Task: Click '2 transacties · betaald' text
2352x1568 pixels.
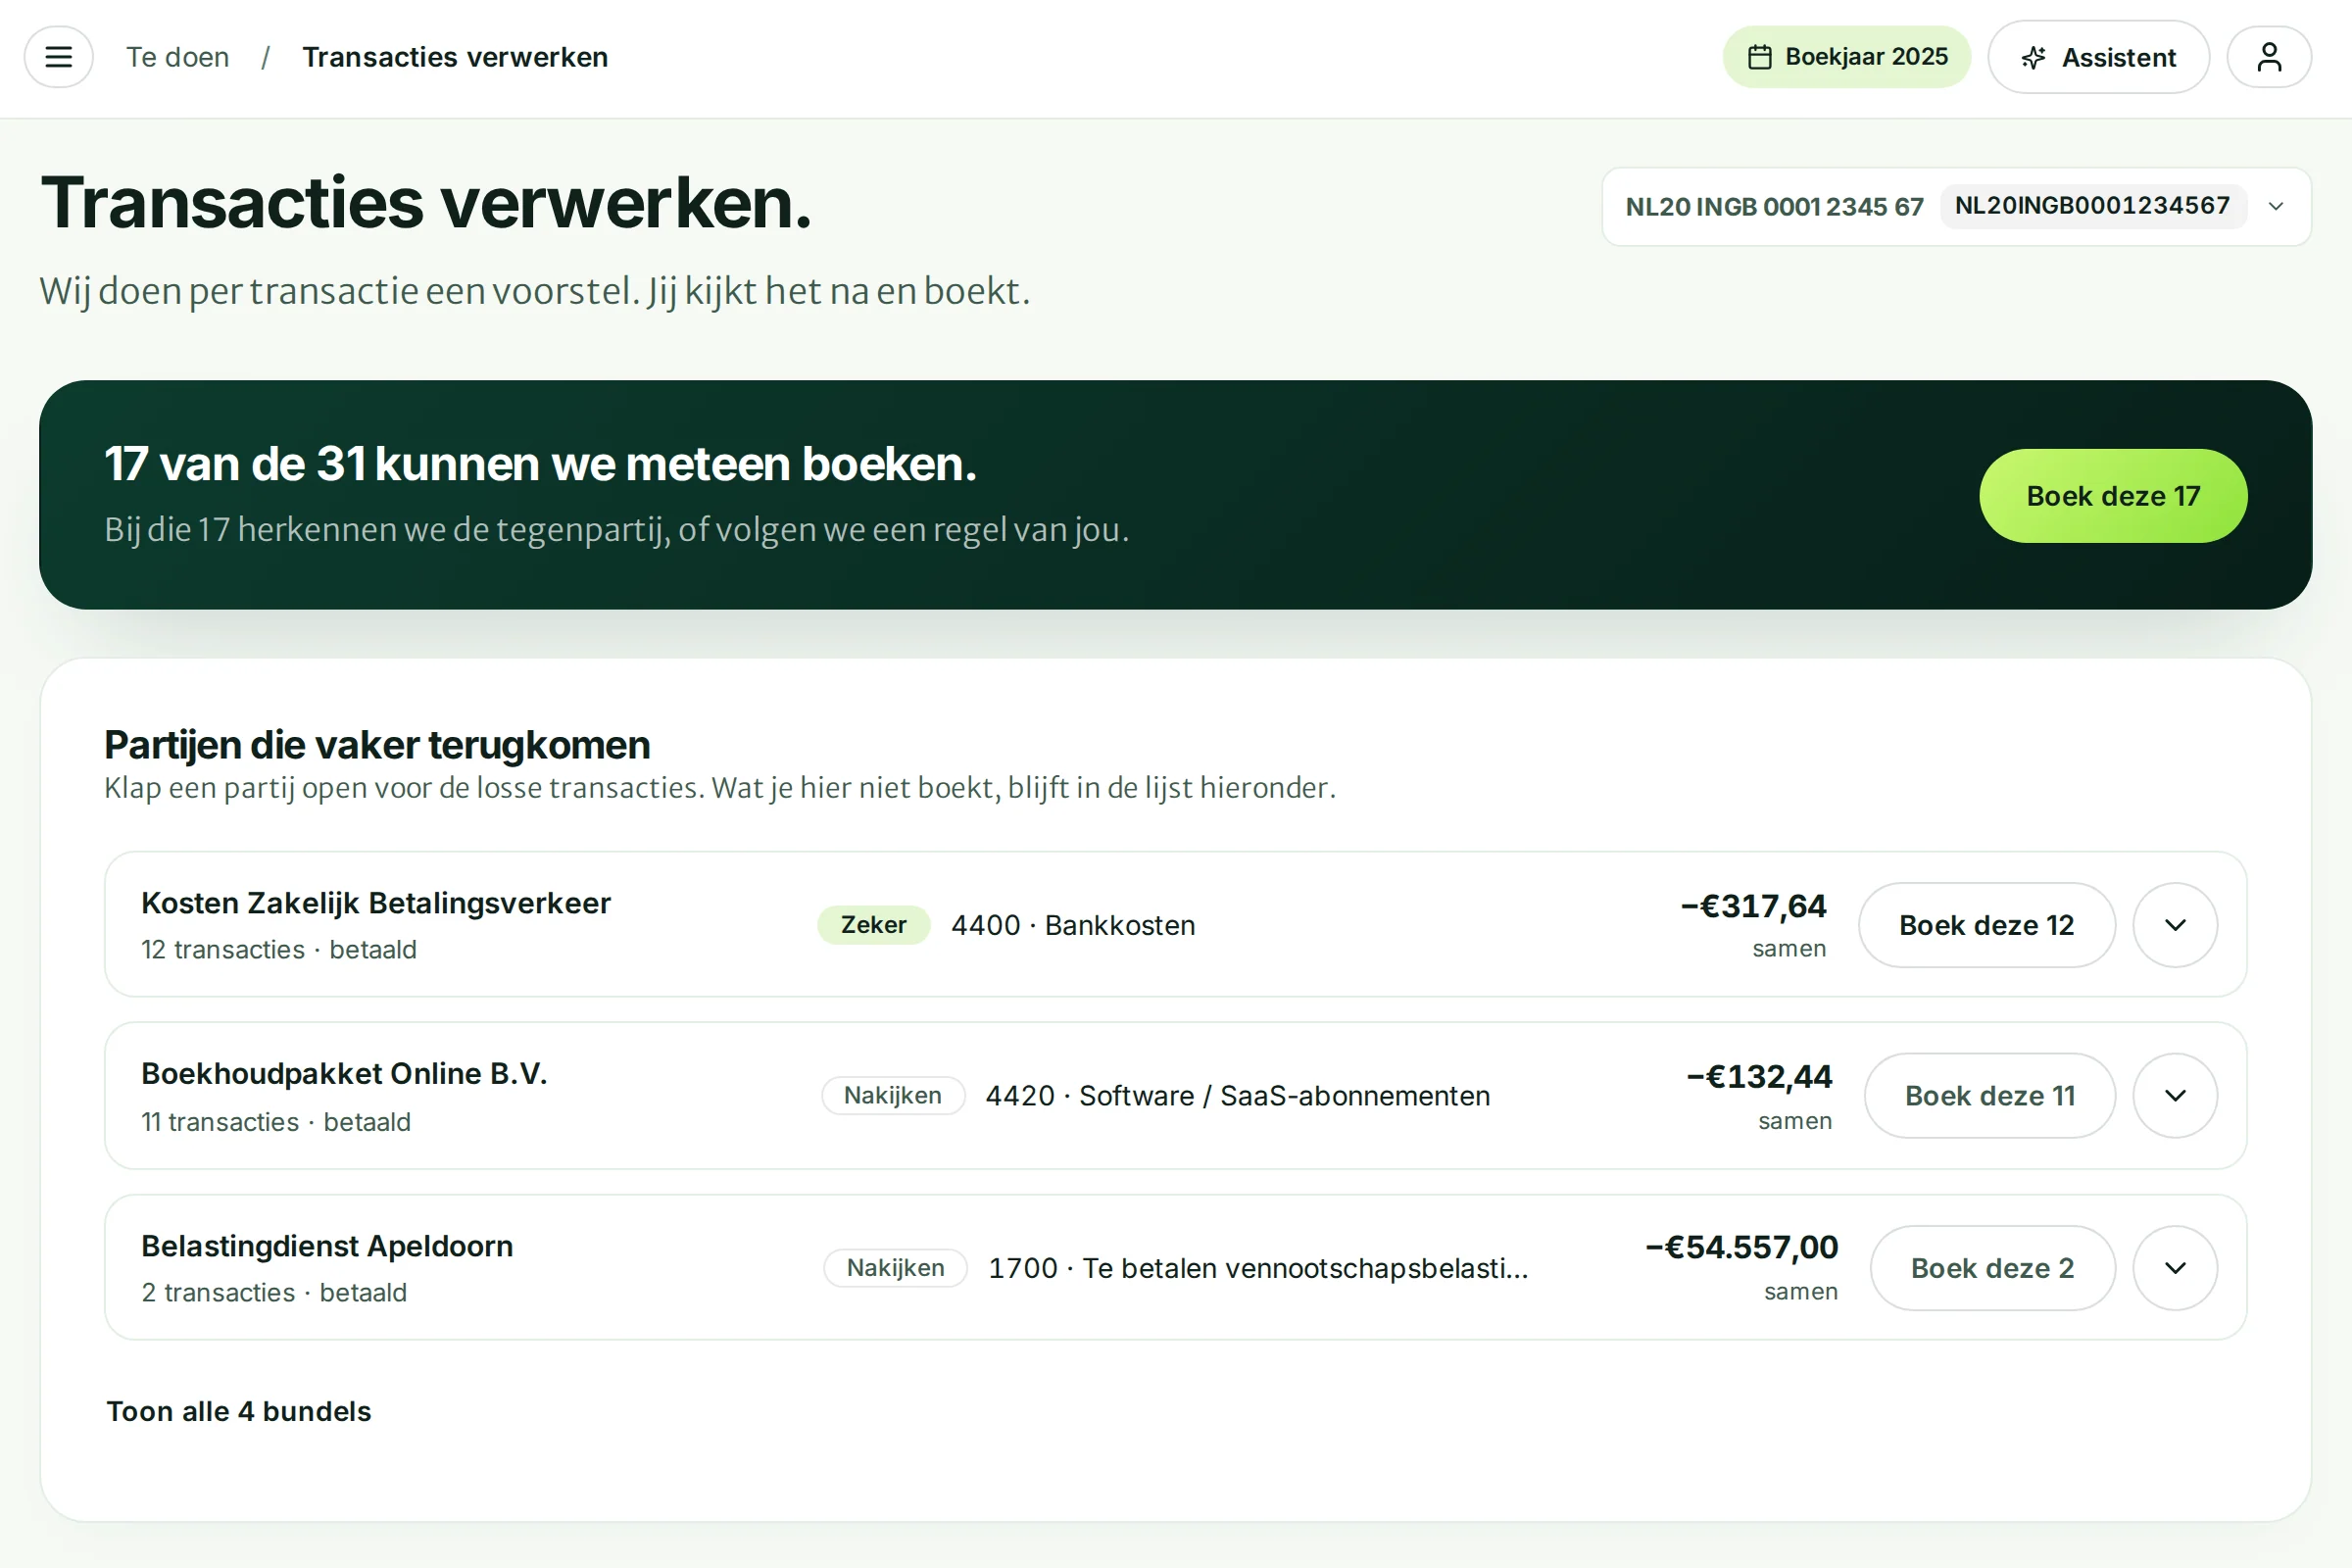Action: pos(274,1292)
